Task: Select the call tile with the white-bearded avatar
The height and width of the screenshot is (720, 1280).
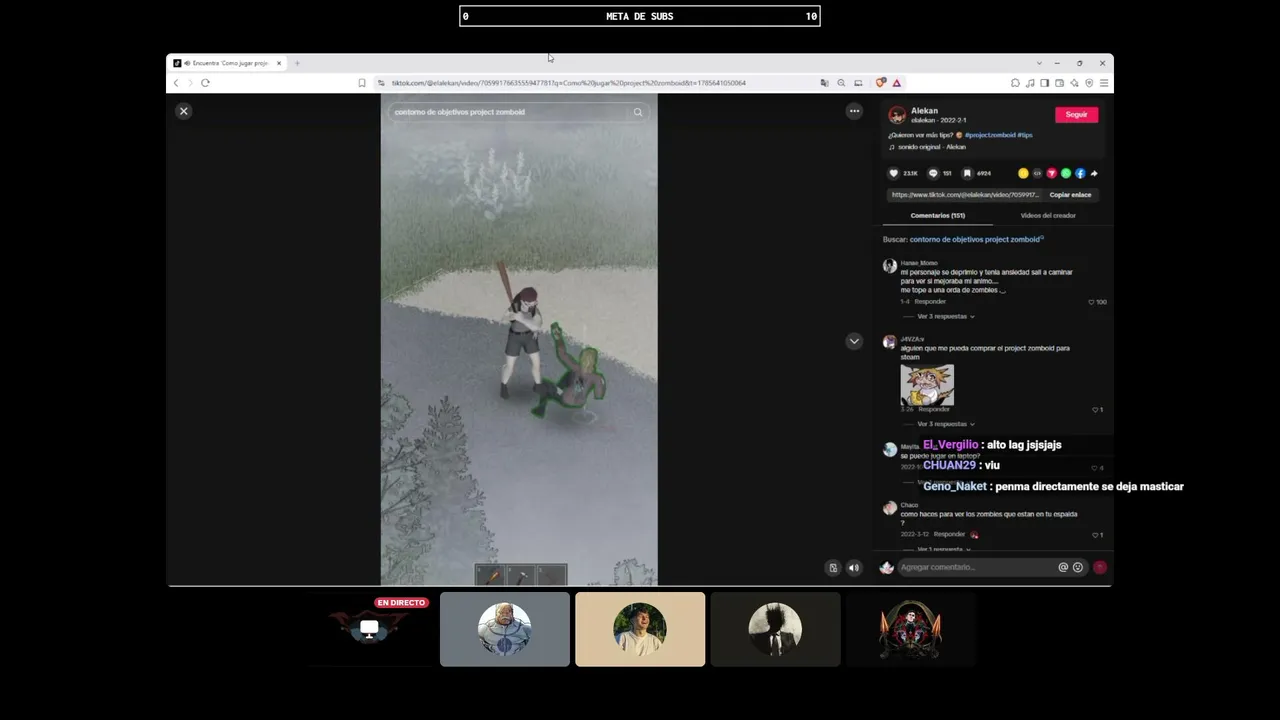Action: [505, 629]
